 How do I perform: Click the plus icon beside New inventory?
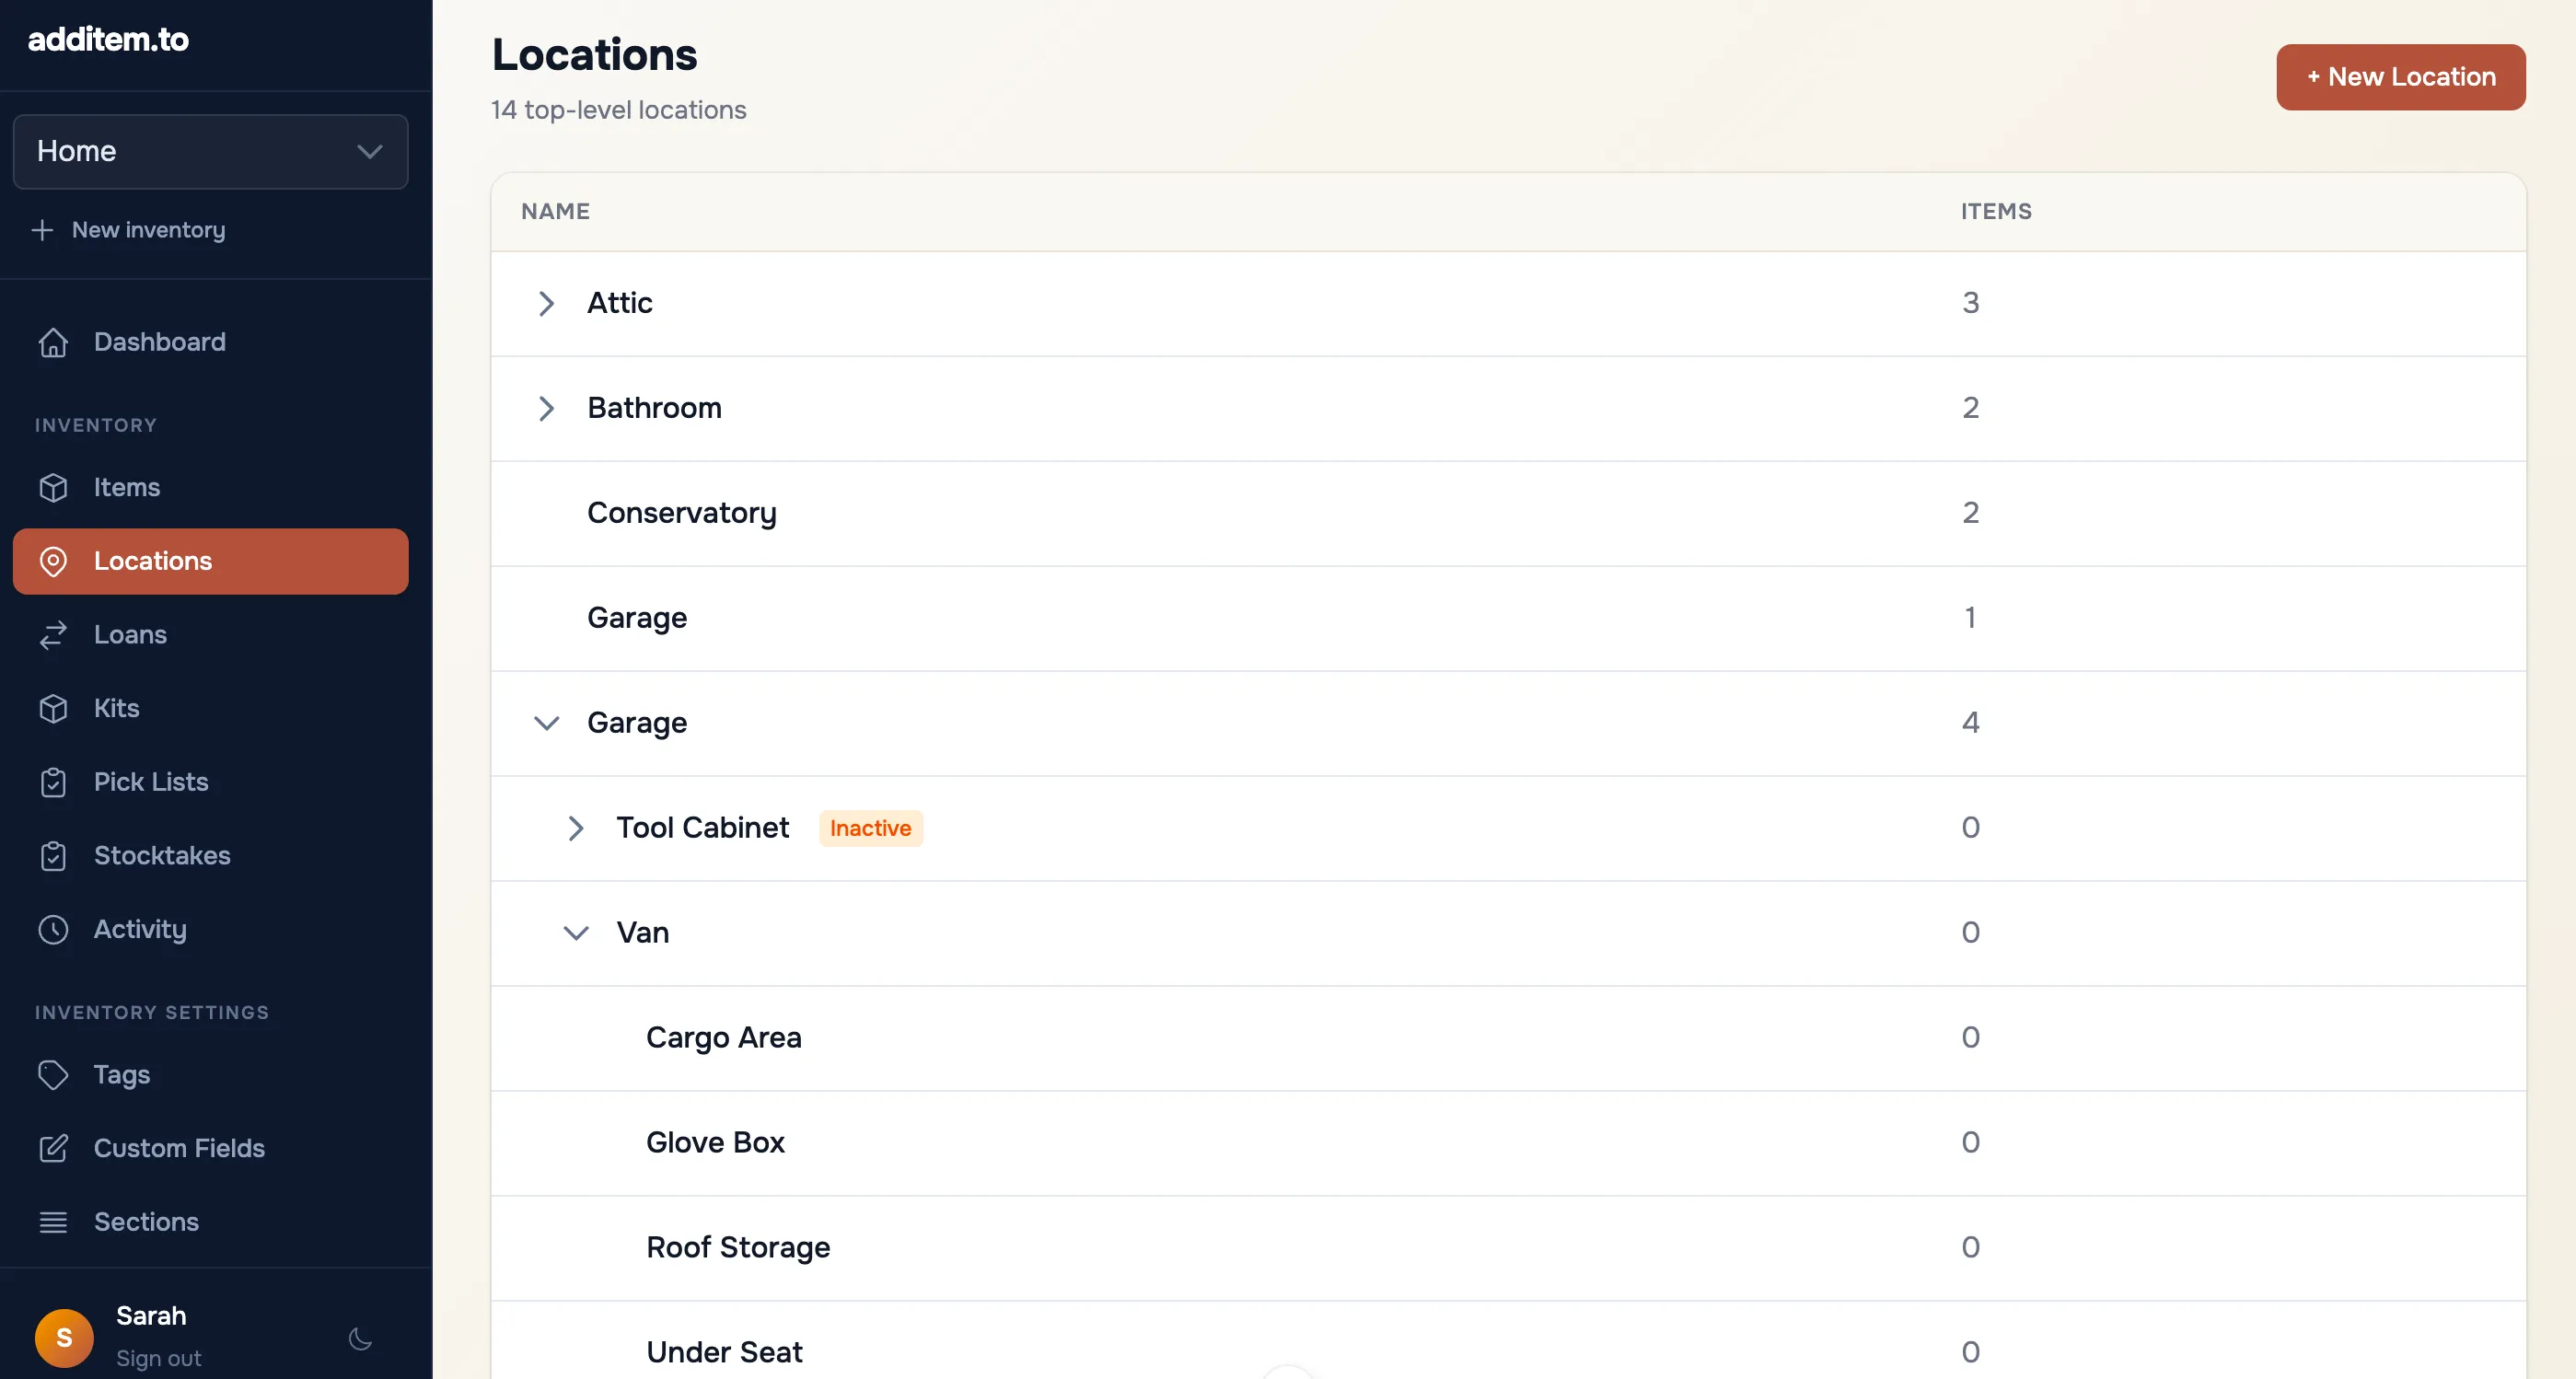tap(42, 230)
